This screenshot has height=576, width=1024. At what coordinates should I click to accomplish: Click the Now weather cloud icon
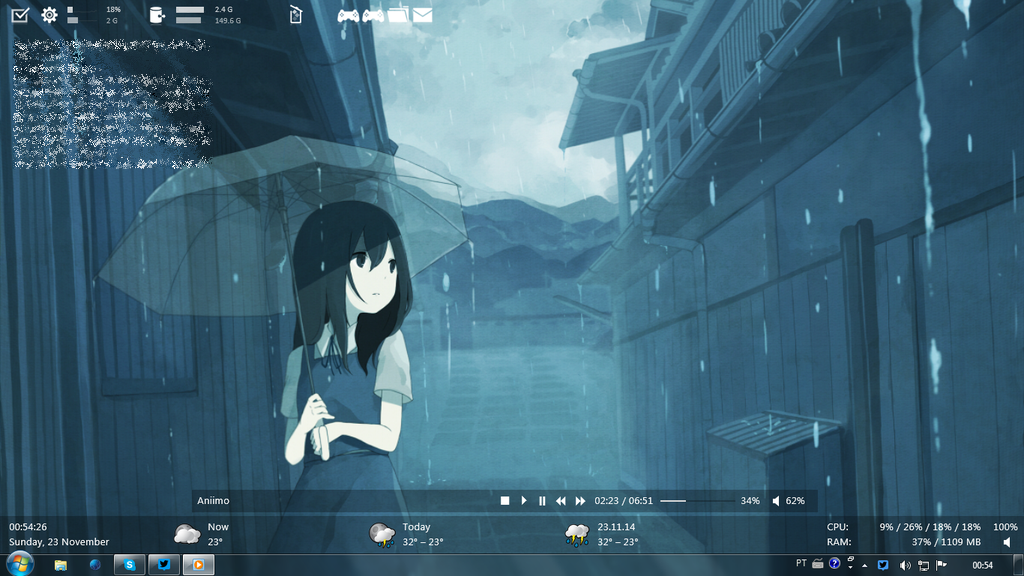point(186,531)
